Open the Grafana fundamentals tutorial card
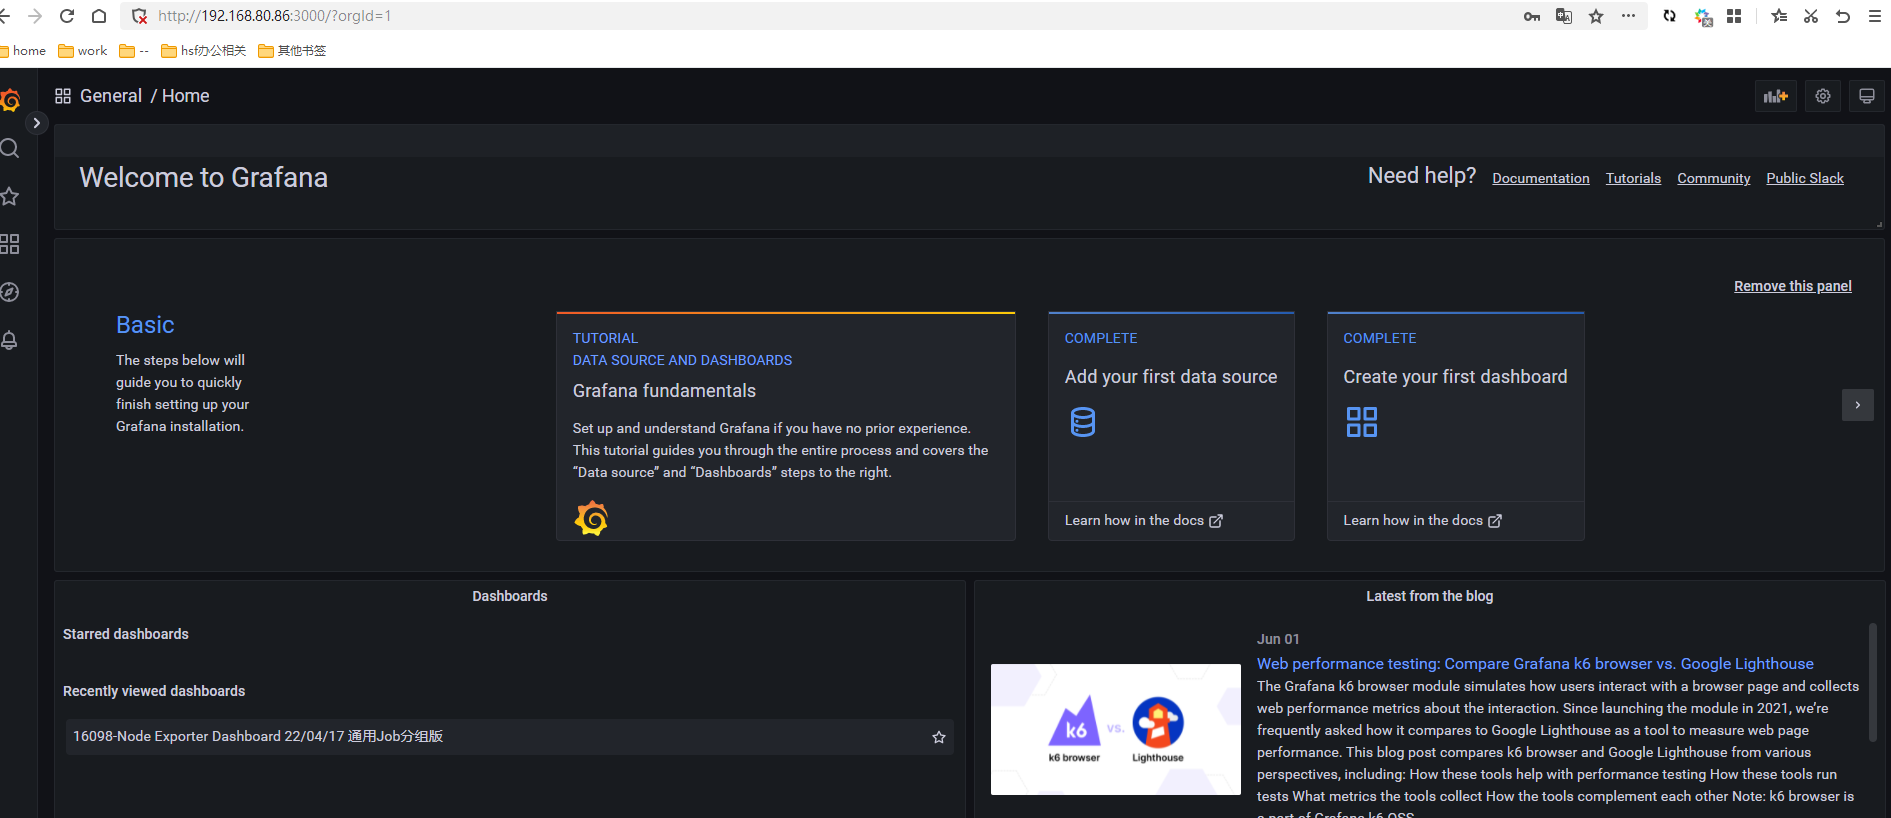This screenshot has height=818, width=1891. [786, 426]
